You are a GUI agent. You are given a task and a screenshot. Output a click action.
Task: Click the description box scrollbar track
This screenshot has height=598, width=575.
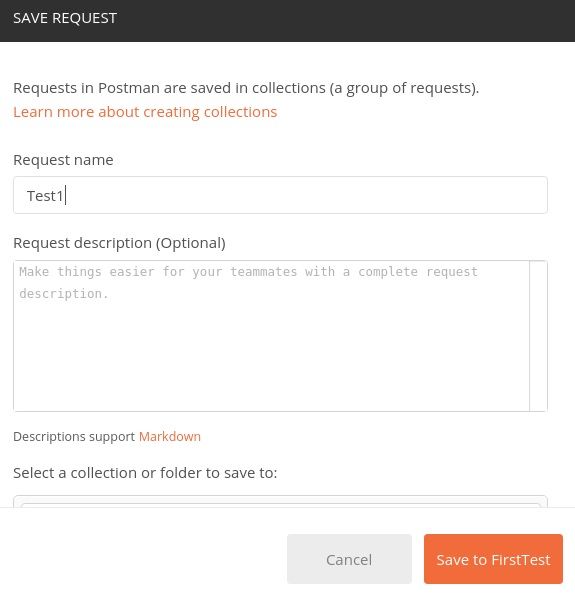pyautogui.click(x=538, y=336)
